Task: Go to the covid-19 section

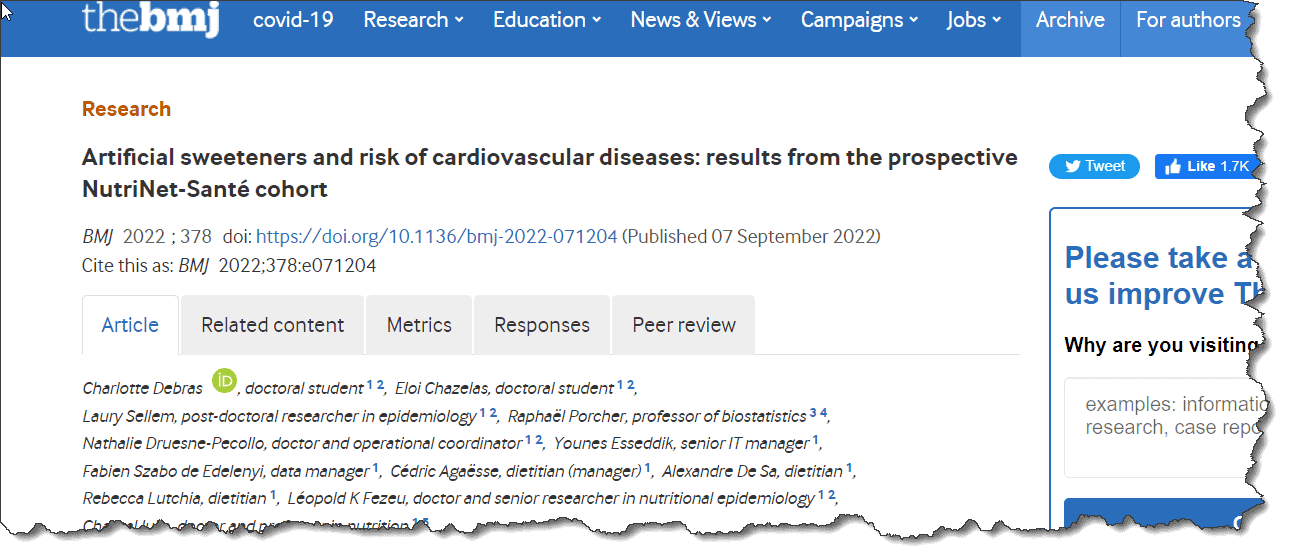Action: pyautogui.click(x=293, y=20)
